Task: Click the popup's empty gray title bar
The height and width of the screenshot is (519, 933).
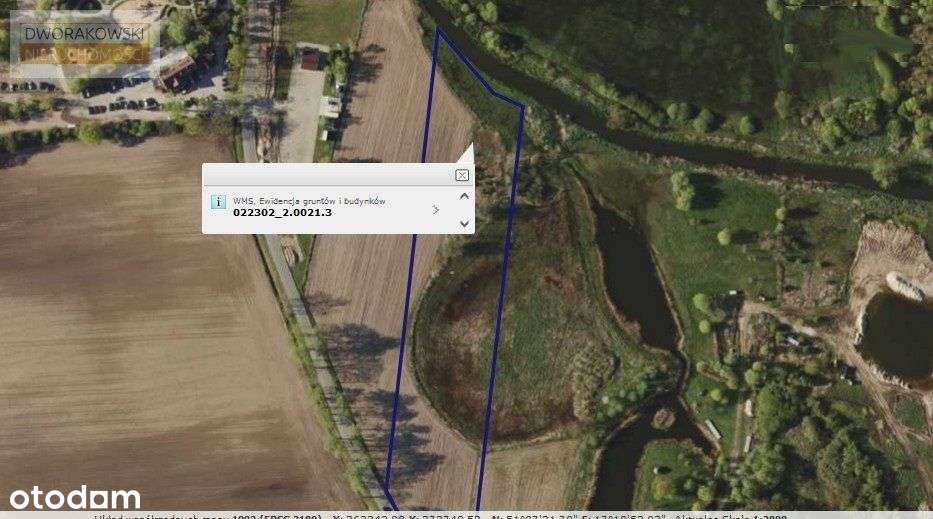Action: pyautogui.click(x=329, y=175)
